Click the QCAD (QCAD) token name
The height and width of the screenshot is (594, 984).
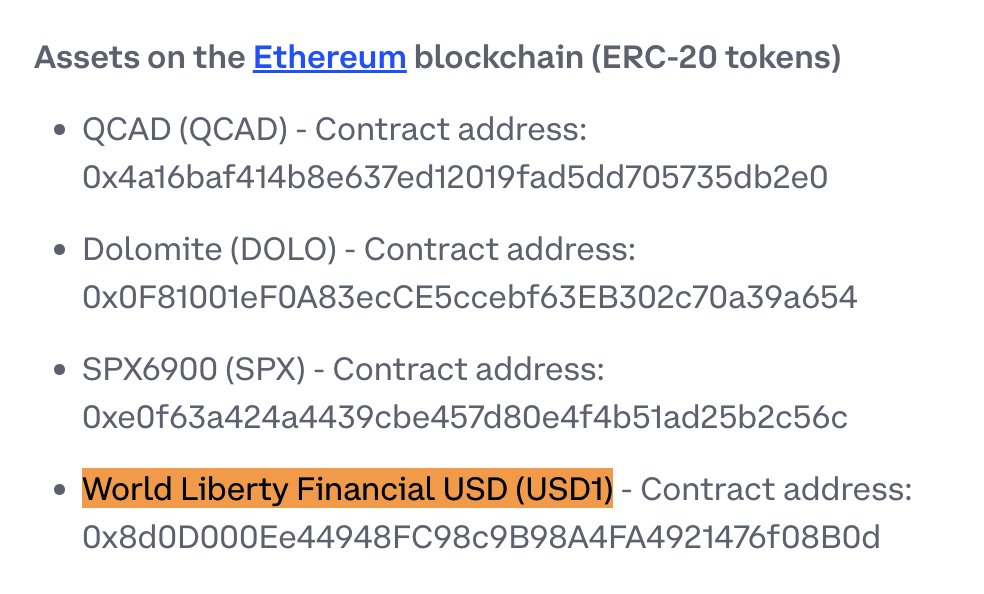(x=185, y=129)
